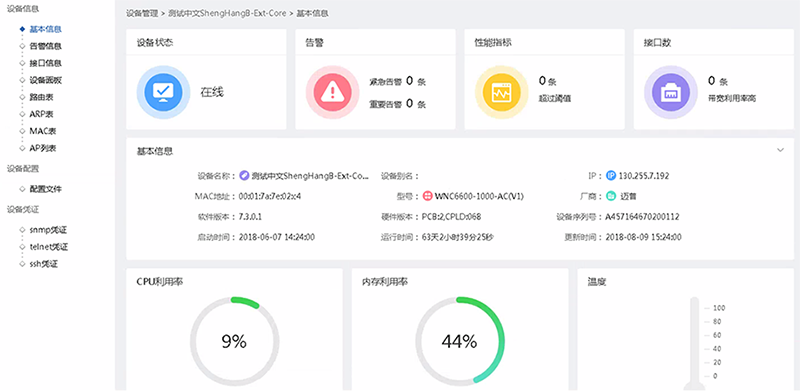The width and height of the screenshot is (800, 391).
Task: Click the 设备凭证 sidebar group heading
Action: click(x=23, y=209)
